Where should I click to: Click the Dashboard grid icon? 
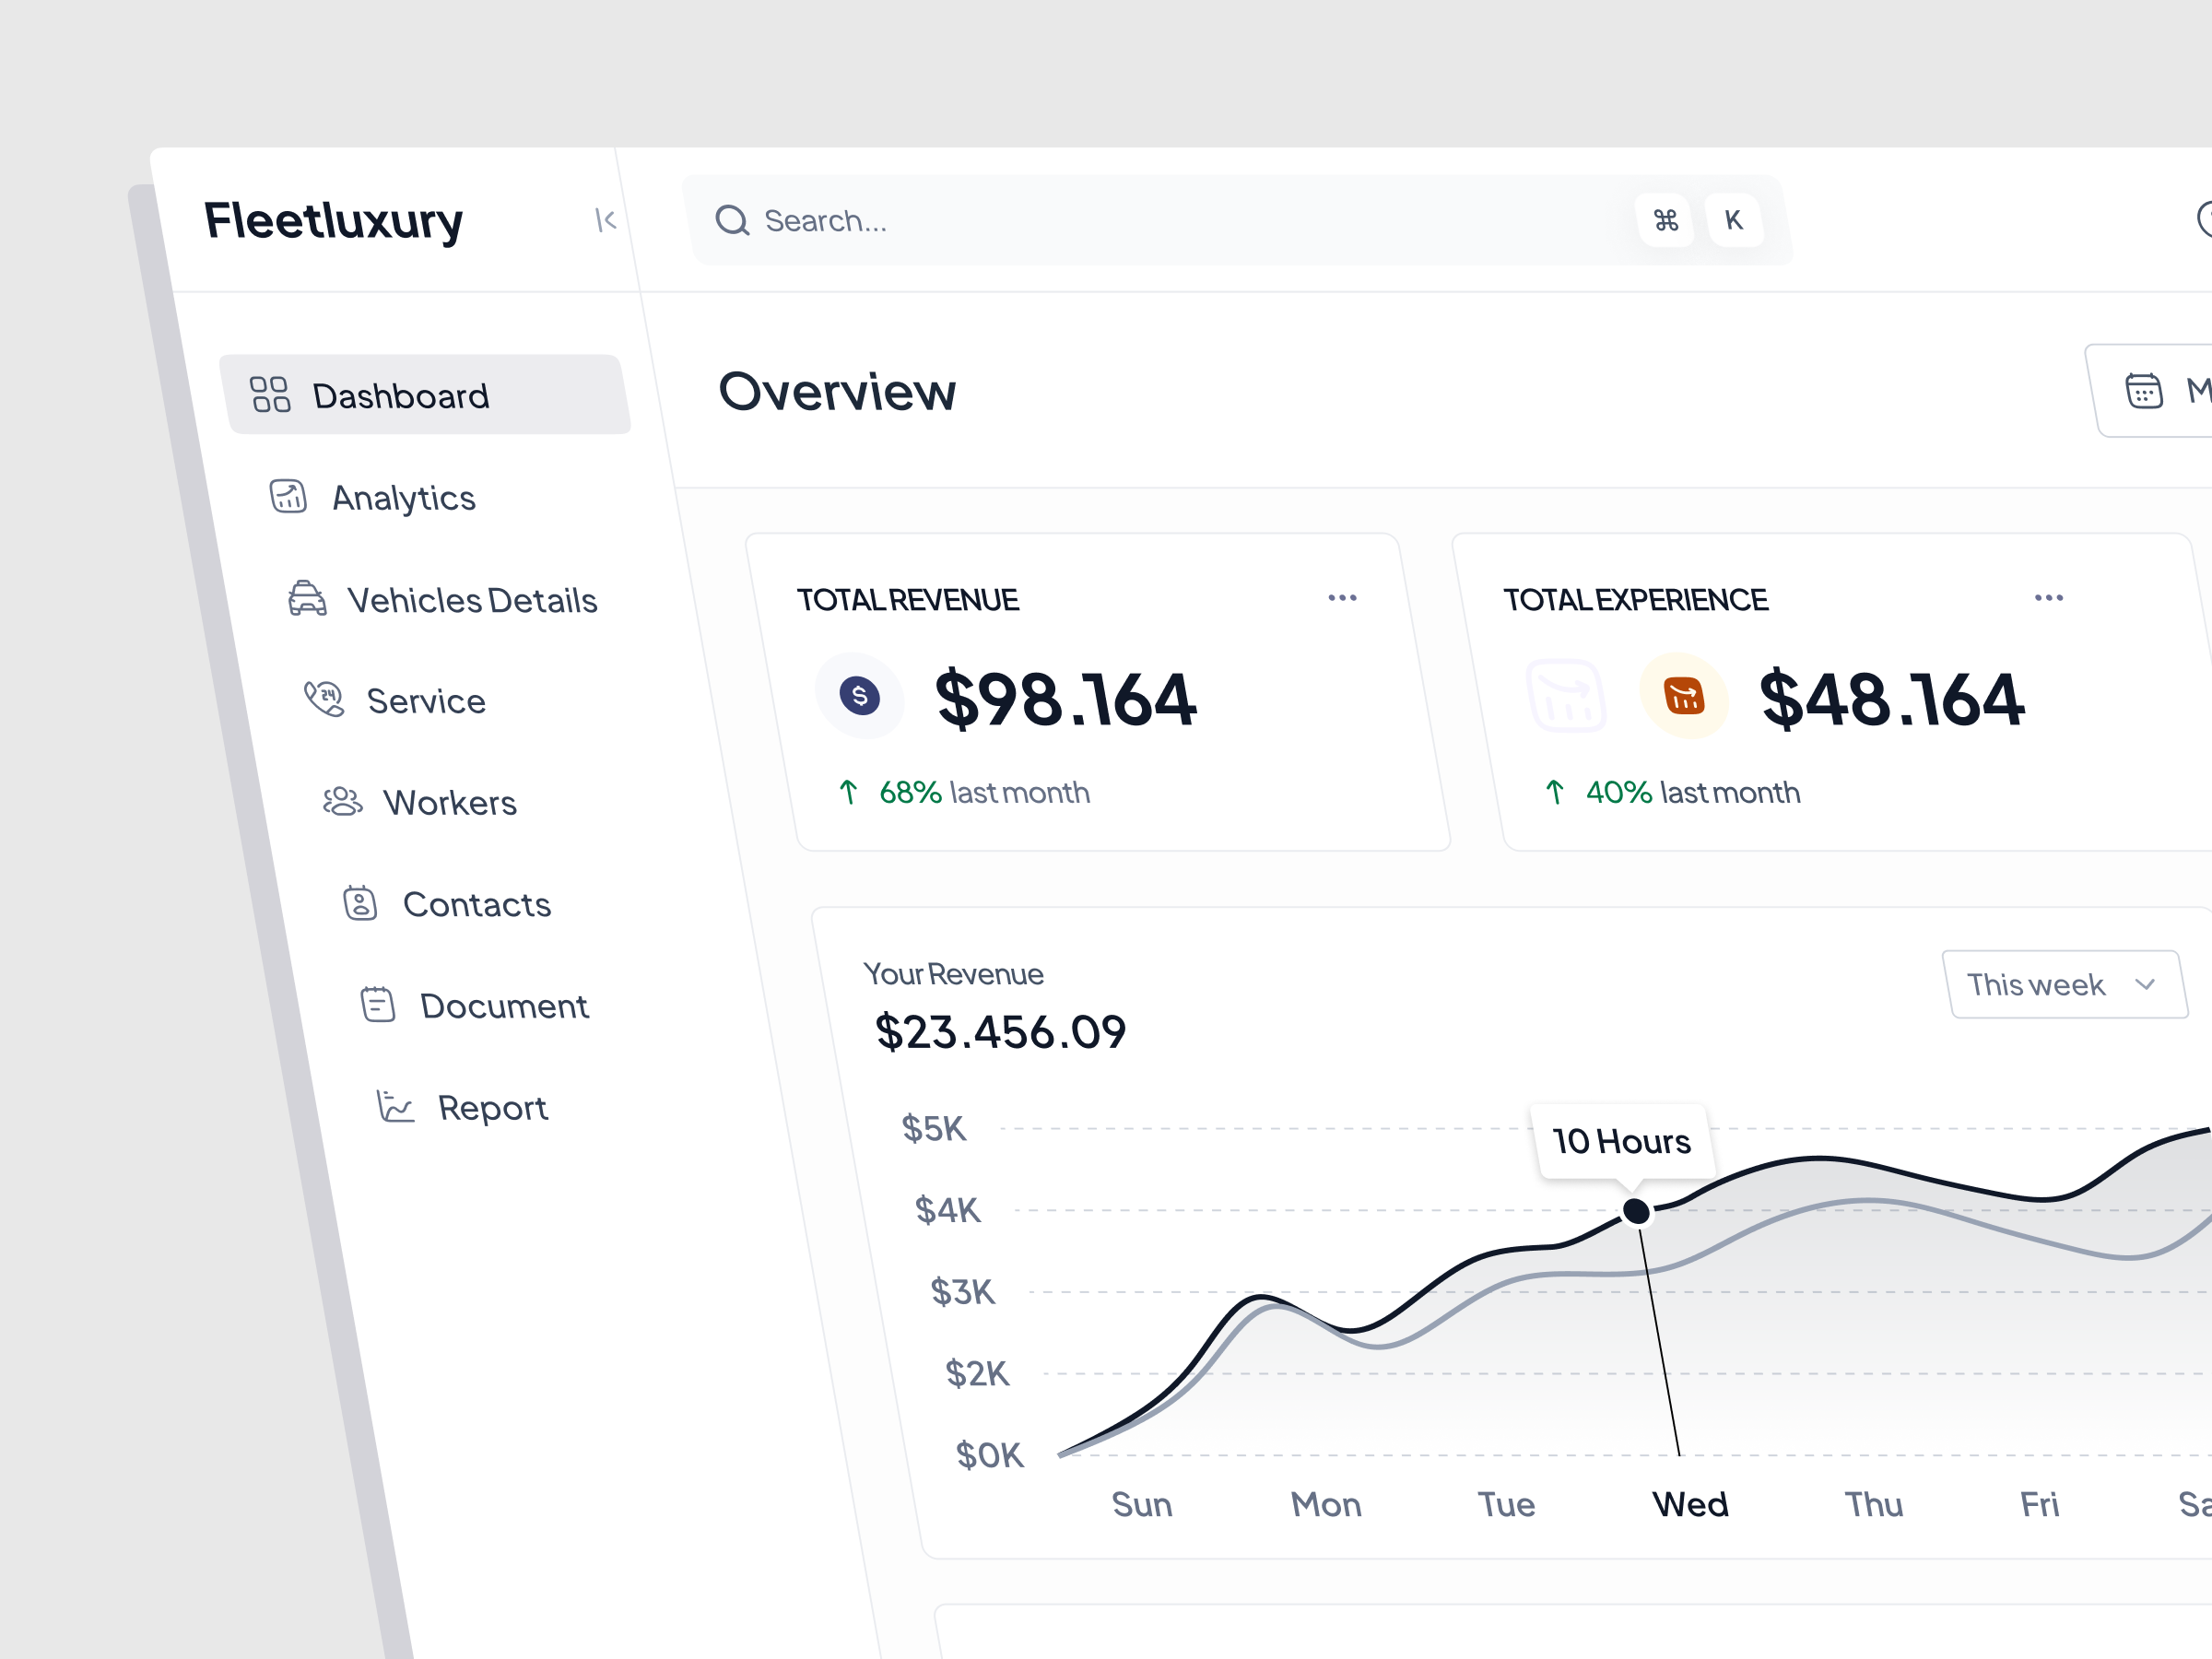pyautogui.click(x=270, y=394)
